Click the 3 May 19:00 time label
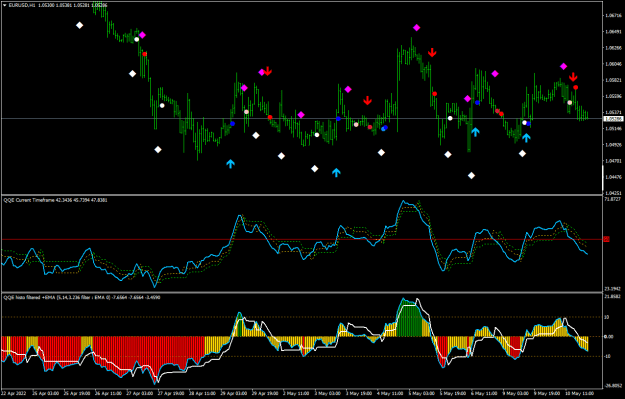Viewport: 625px width, 399px height. (359, 393)
